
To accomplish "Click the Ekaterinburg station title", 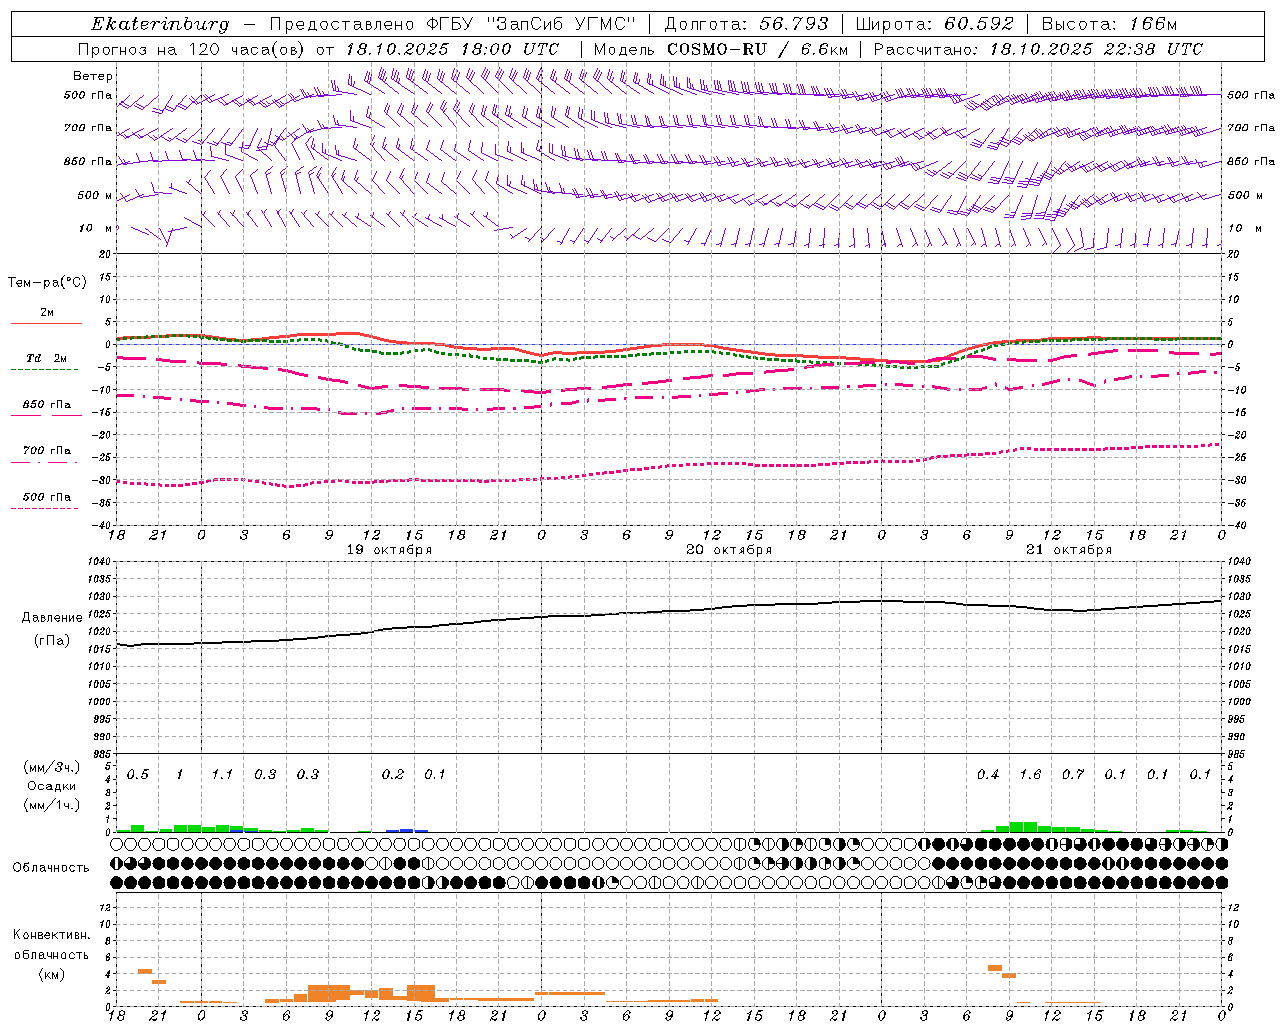I will click(x=160, y=24).
